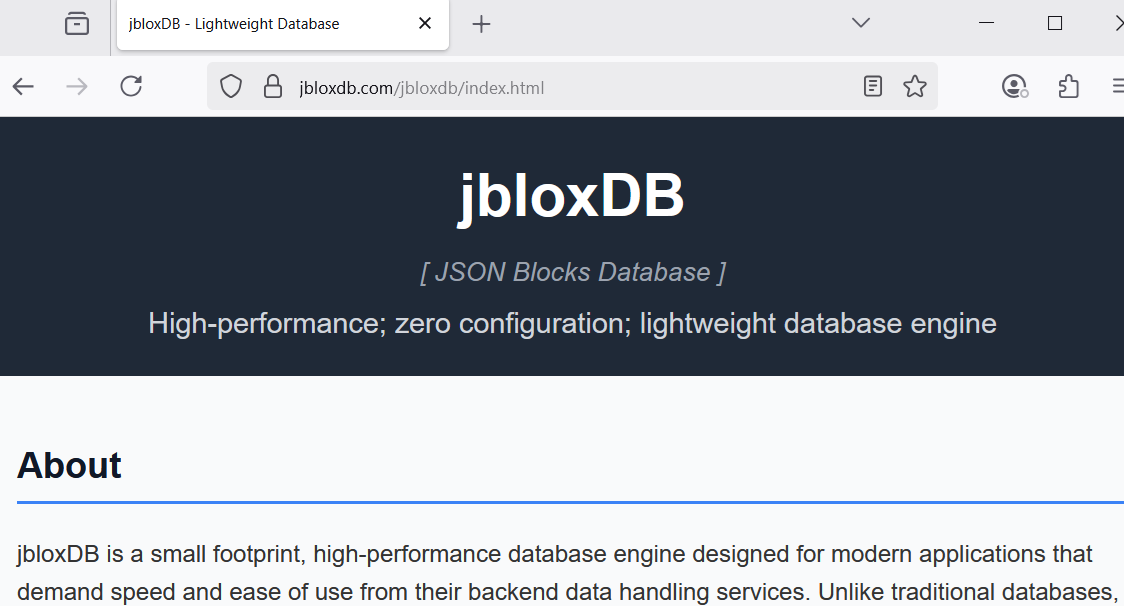Focus the address bar URL field
The width and height of the screenshot is (1124, 606).
click(572, 87)
